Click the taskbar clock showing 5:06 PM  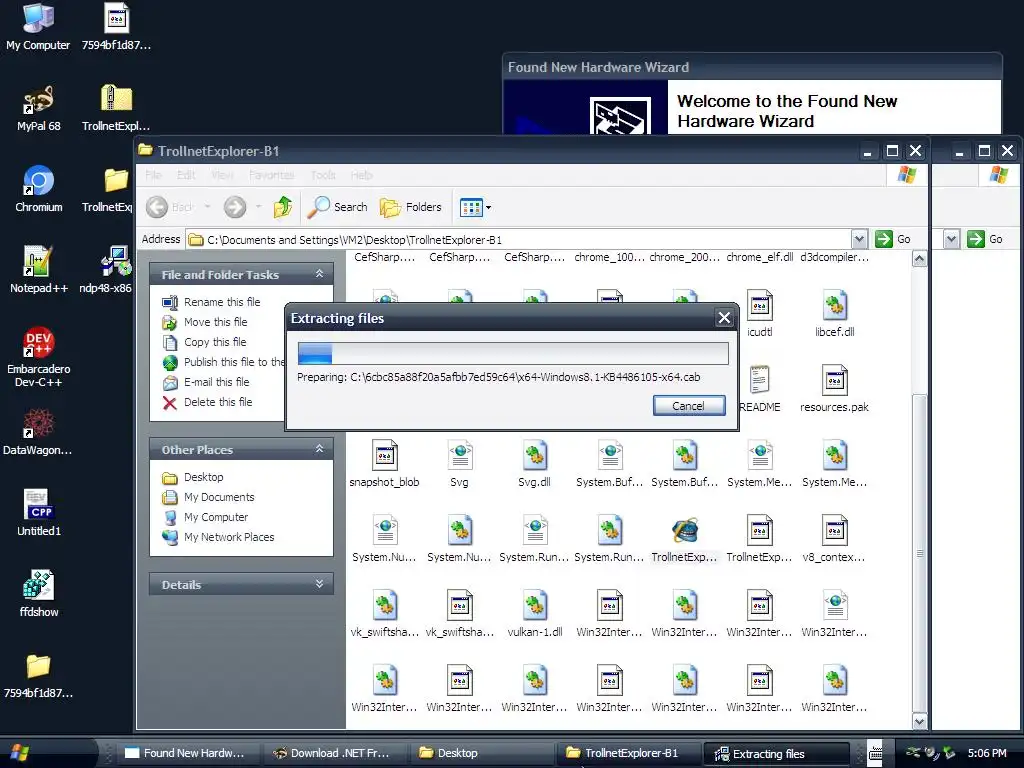click(987, 753)
